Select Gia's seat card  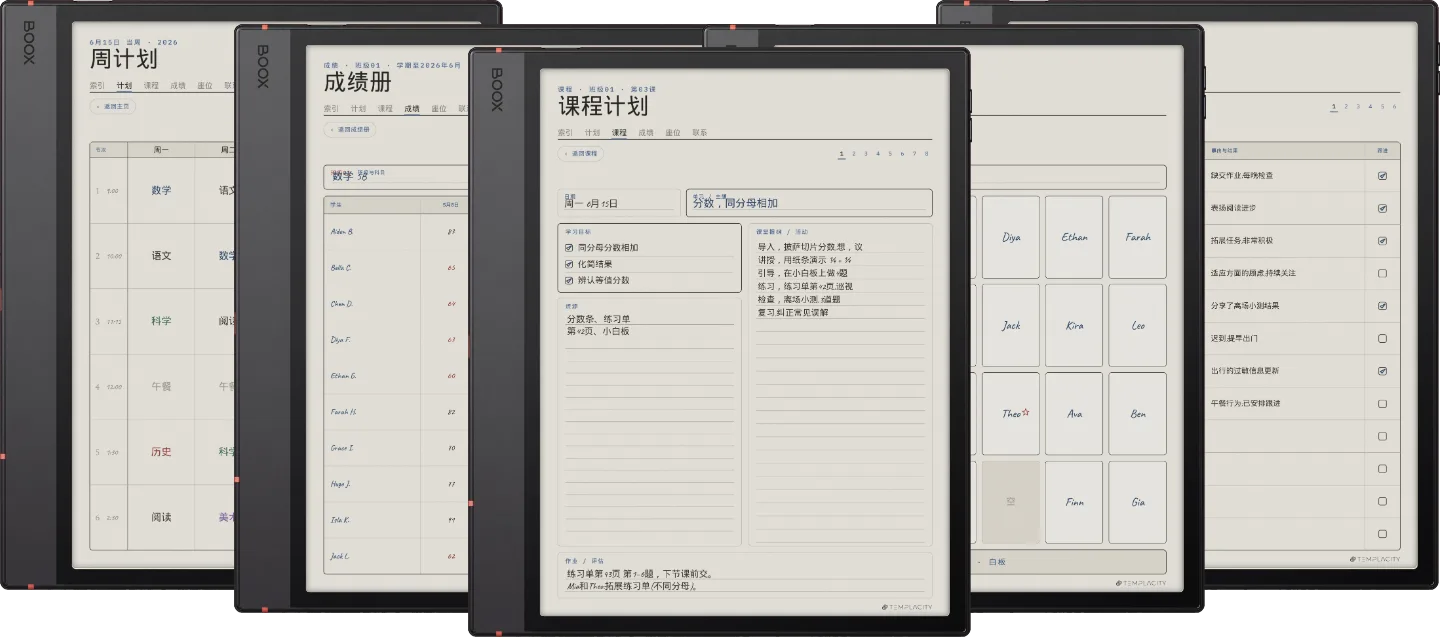coord(1137,502)
